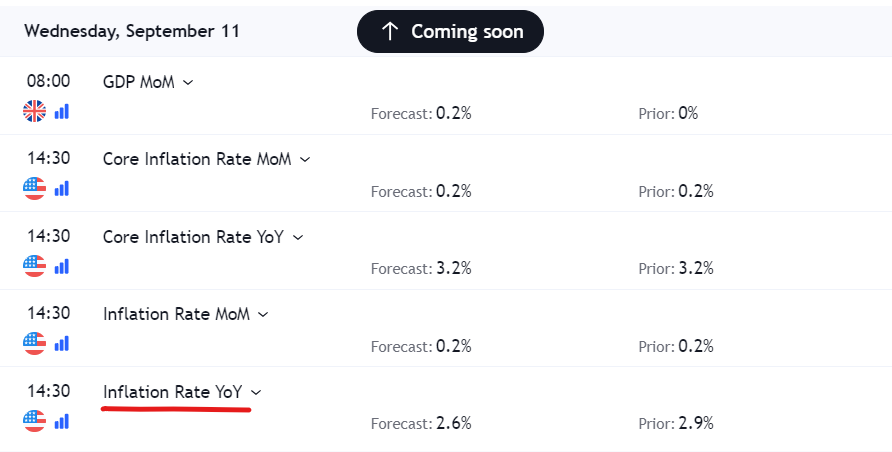The image size is (892, 452).
Task: Click the importance bars icon for GDP MoM
Action: click(x=61, y=111)
